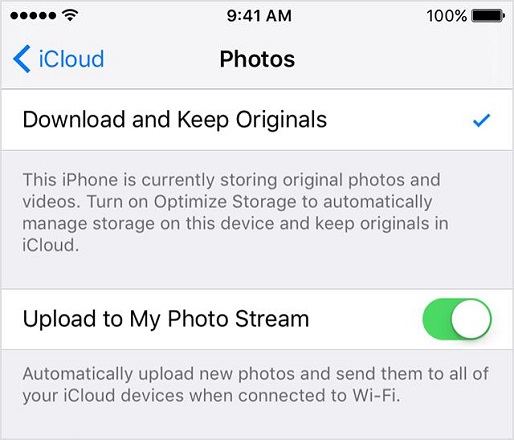Go back to the iCloud settings
Viewport: 514px width, 440px height.
pyautogui.click(x=59, y=59)
